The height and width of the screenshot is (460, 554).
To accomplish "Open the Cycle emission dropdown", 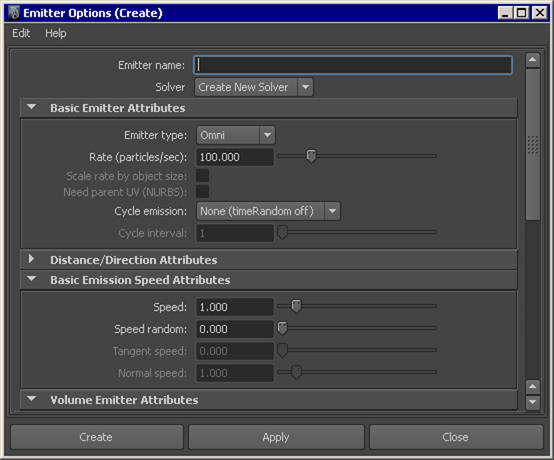I will (x=268, y=211).
